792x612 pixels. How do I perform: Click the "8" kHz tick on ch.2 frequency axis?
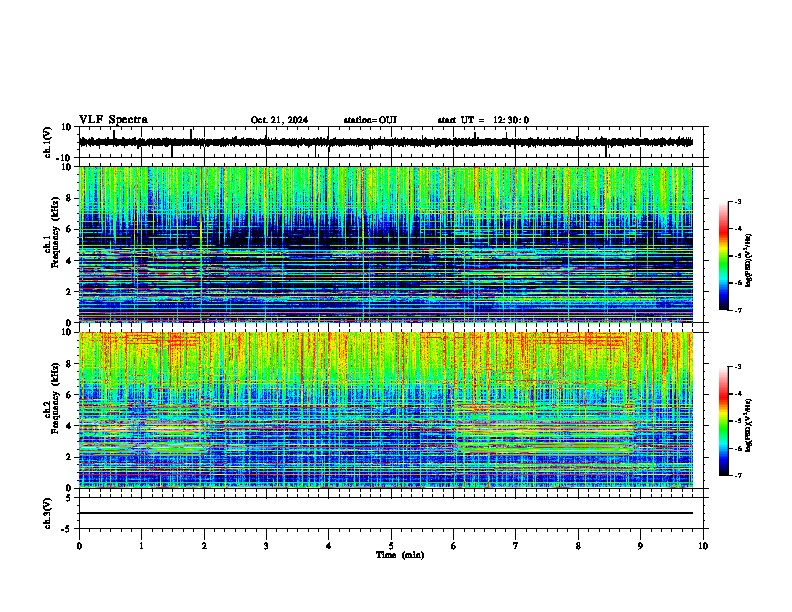70,364
